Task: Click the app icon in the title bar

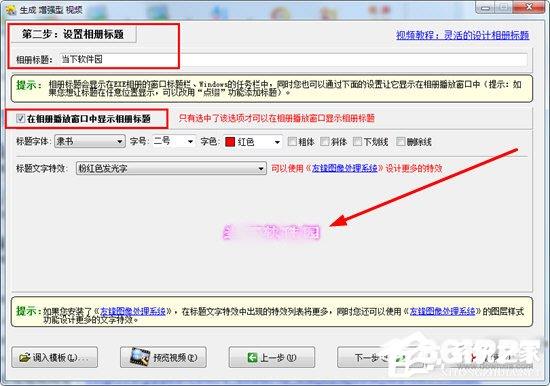Action: point(11,10)
